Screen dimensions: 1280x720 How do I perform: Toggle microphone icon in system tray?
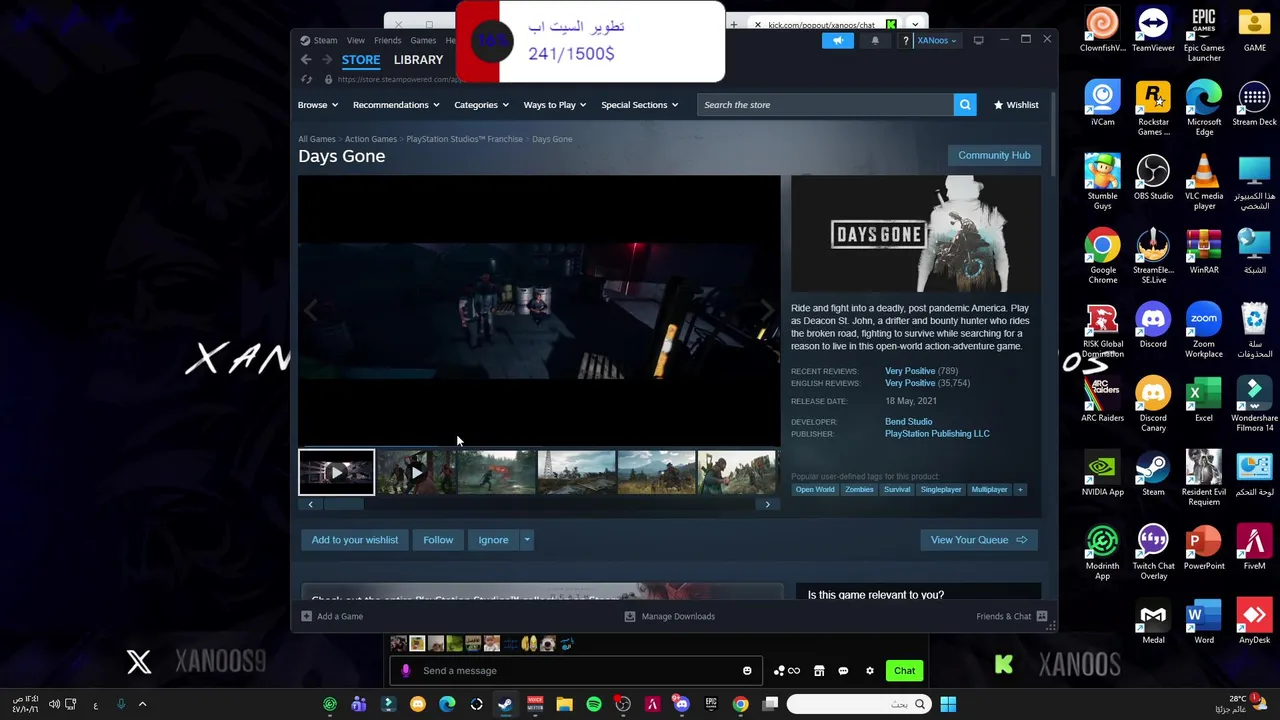(x=121, y=704)
